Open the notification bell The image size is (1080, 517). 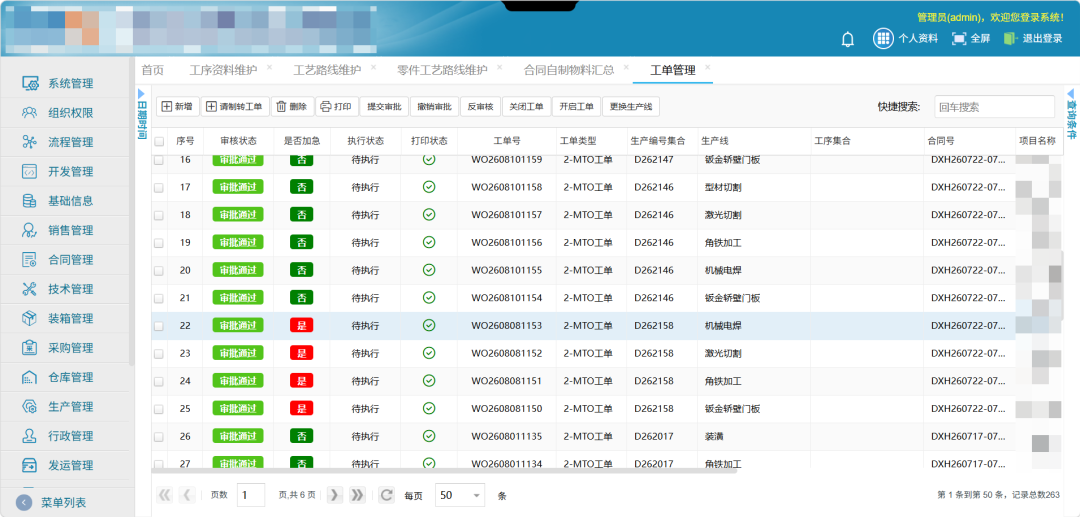pos(848,39)
